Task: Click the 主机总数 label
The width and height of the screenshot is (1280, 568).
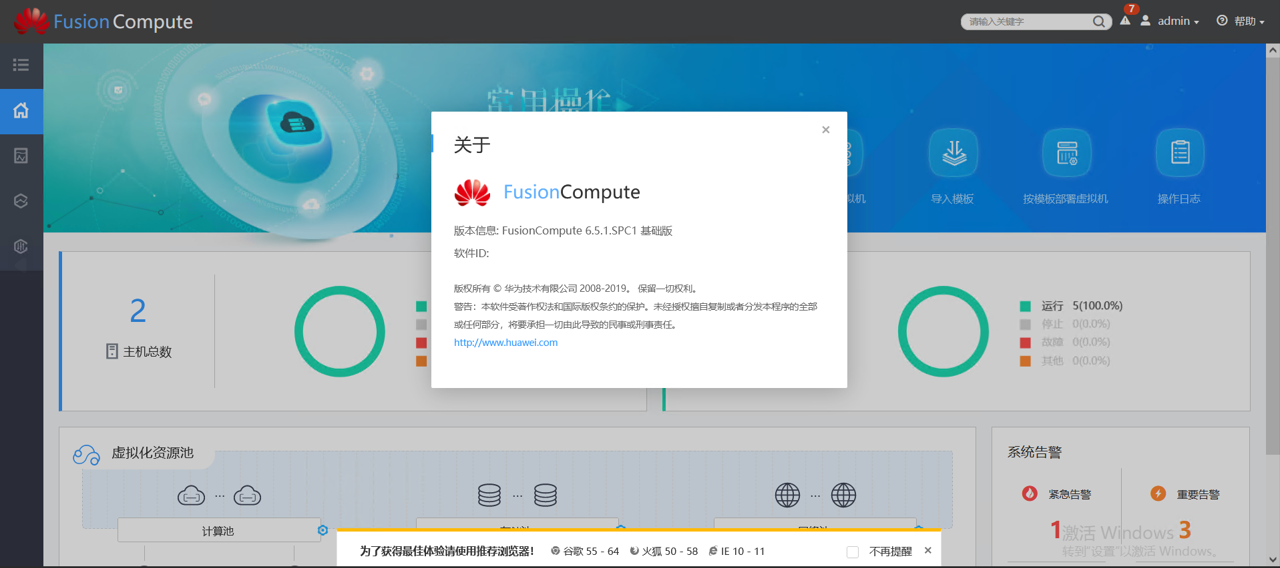Action: point(147,352)
